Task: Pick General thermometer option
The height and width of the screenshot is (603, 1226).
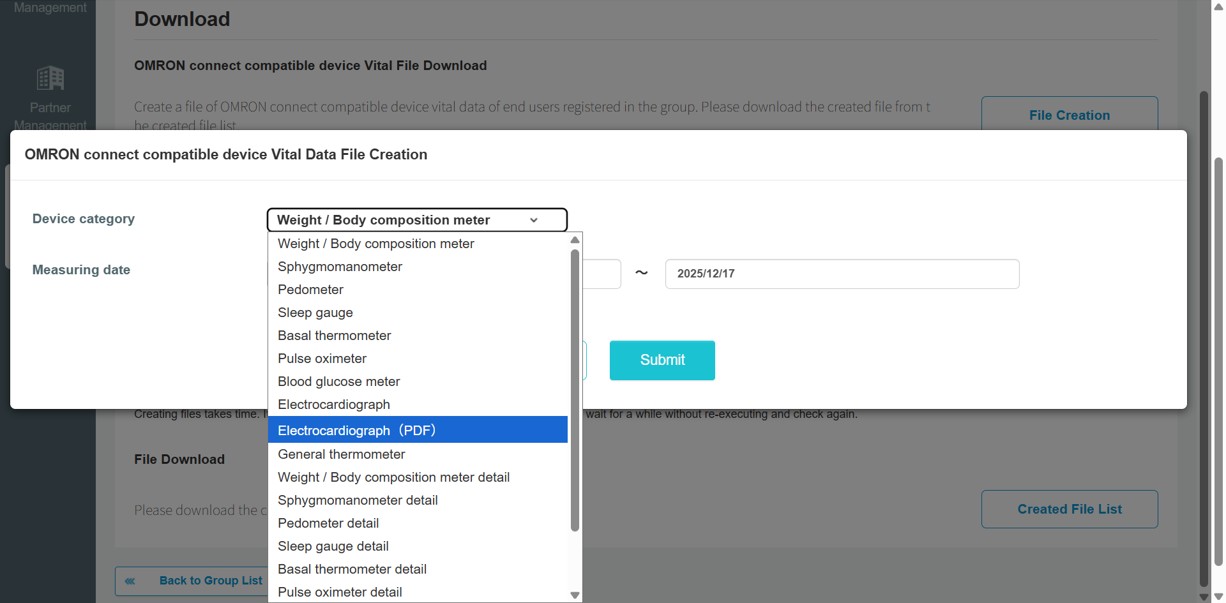Action: pyautogui.click(x=418, y=454)
